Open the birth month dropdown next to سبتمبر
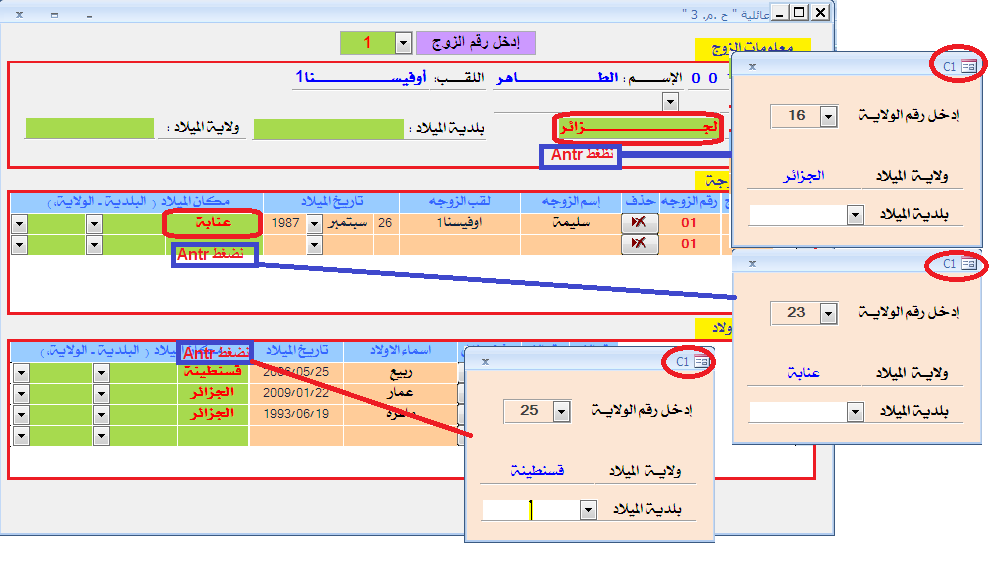 315,223
